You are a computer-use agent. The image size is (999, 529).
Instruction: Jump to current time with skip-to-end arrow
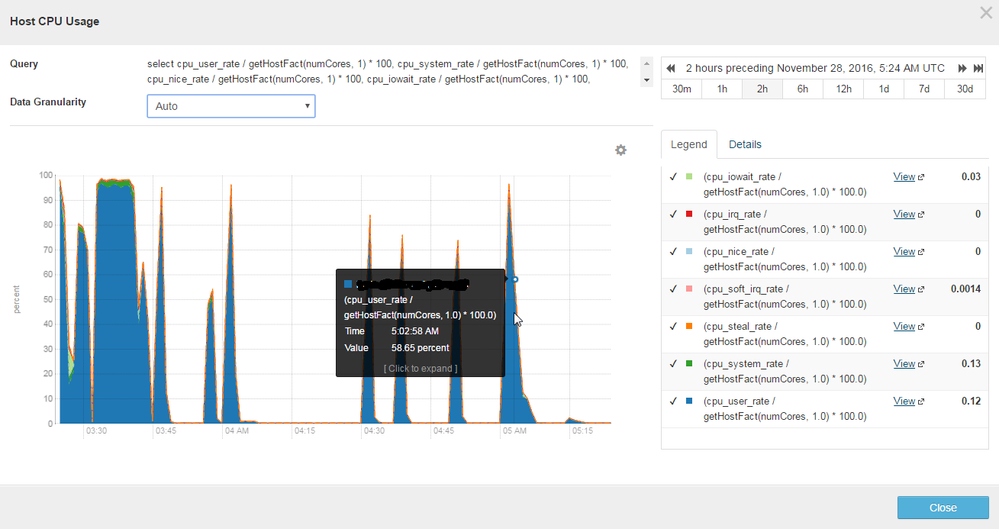978,68
